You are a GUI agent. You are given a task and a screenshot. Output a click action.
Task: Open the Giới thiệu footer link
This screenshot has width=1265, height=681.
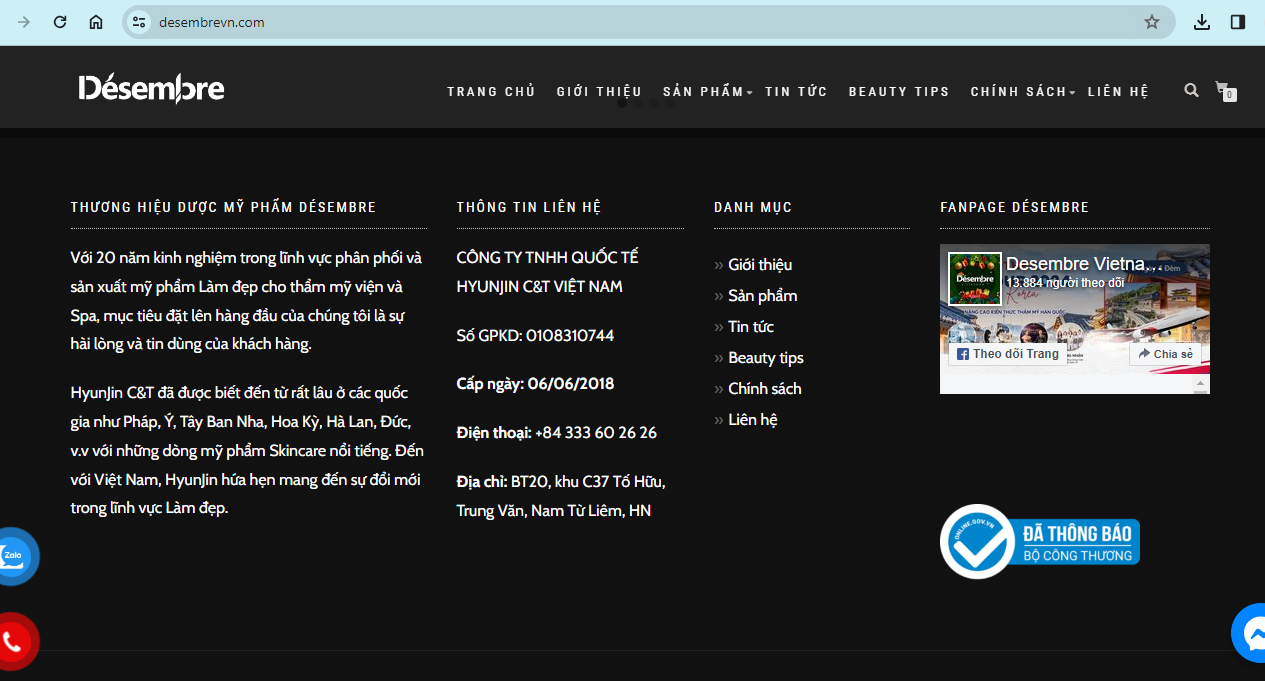click(x=759, y=265)
